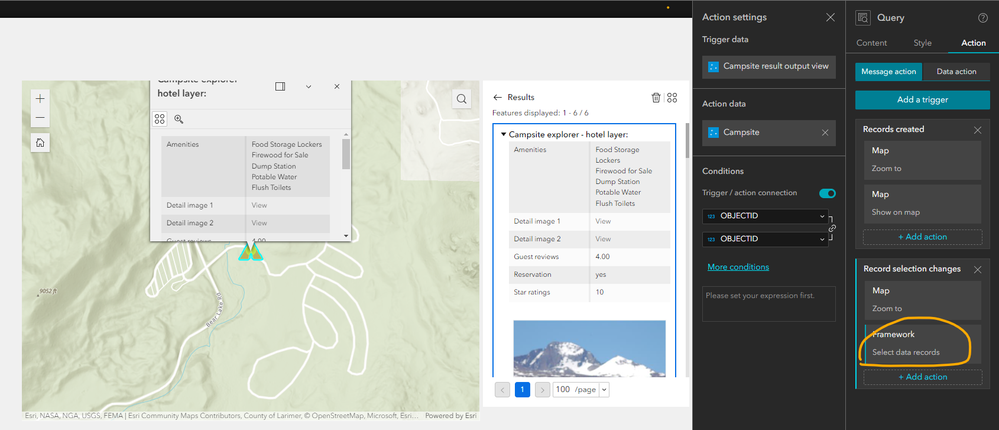
Task: Click the campsite triangle marker on map
Action: pyautogui.click(x=250, y=252)
